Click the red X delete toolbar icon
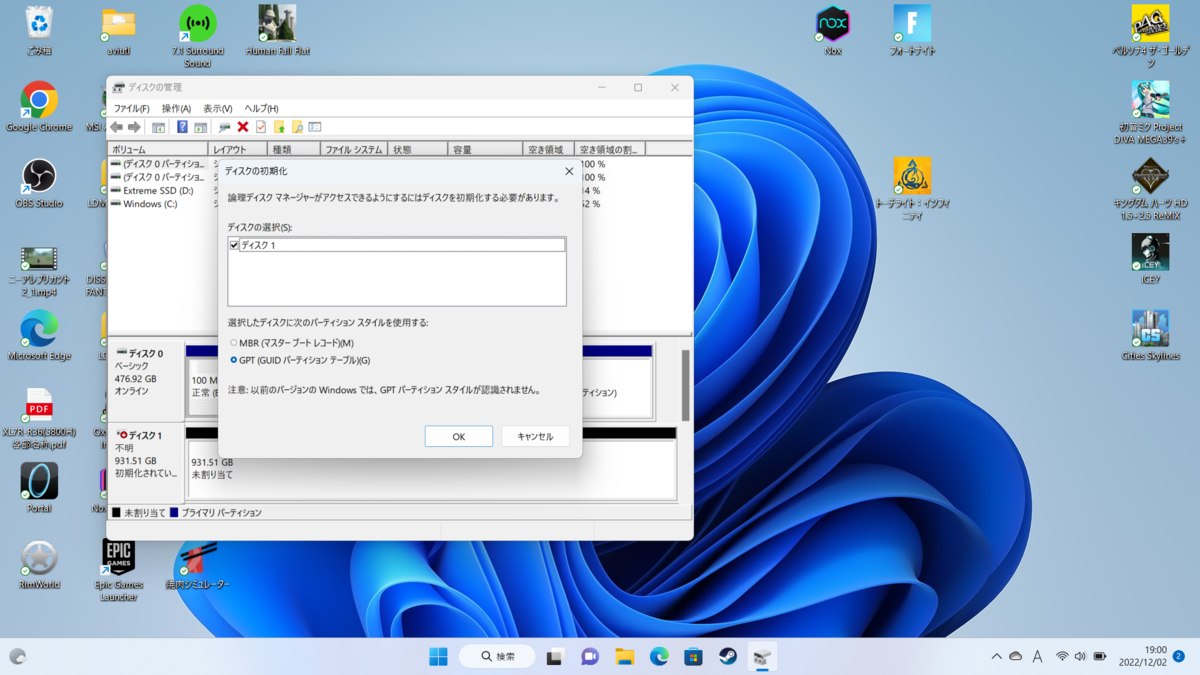1200x675 pixels. click(242, 127)
